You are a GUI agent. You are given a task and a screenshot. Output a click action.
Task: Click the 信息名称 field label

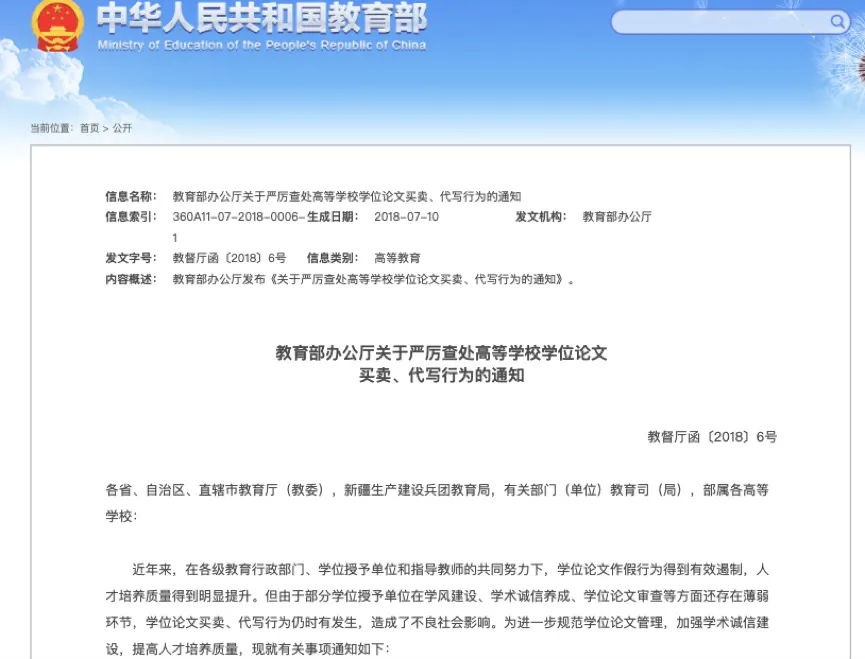(131, 196)
